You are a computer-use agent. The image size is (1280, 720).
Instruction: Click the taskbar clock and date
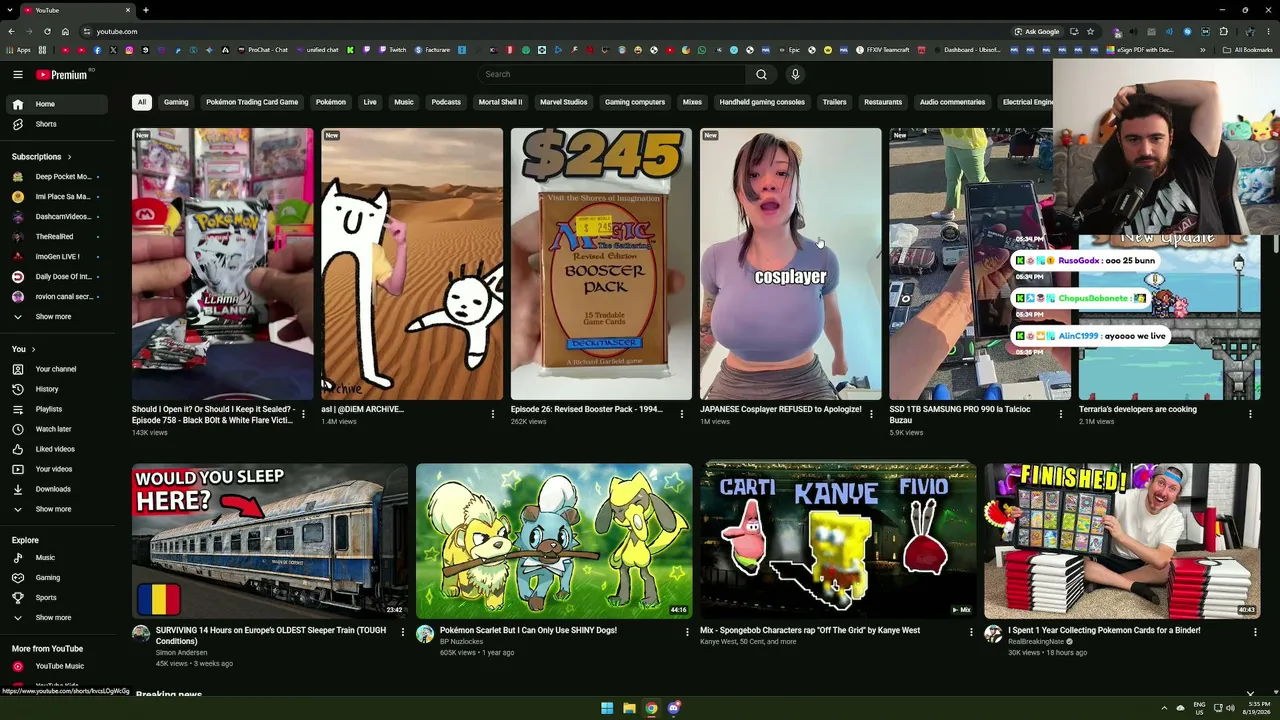(1255, 708)
